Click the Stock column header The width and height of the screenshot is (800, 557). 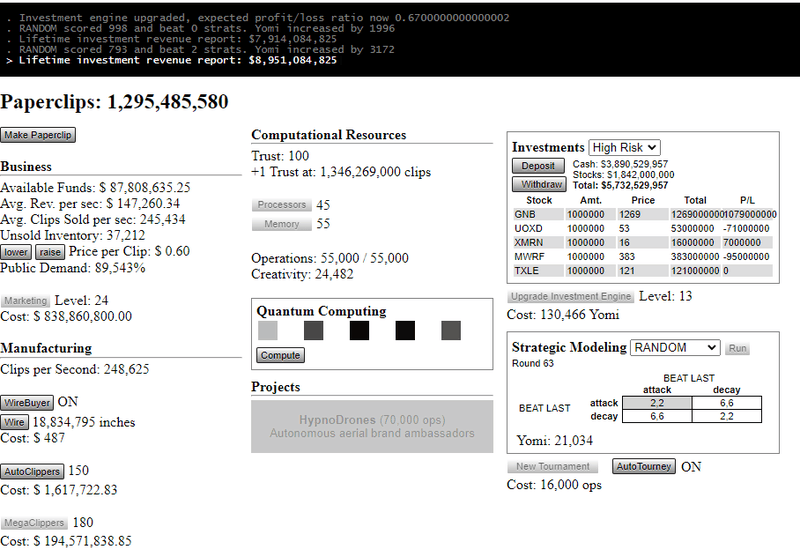tap(539, 200)
